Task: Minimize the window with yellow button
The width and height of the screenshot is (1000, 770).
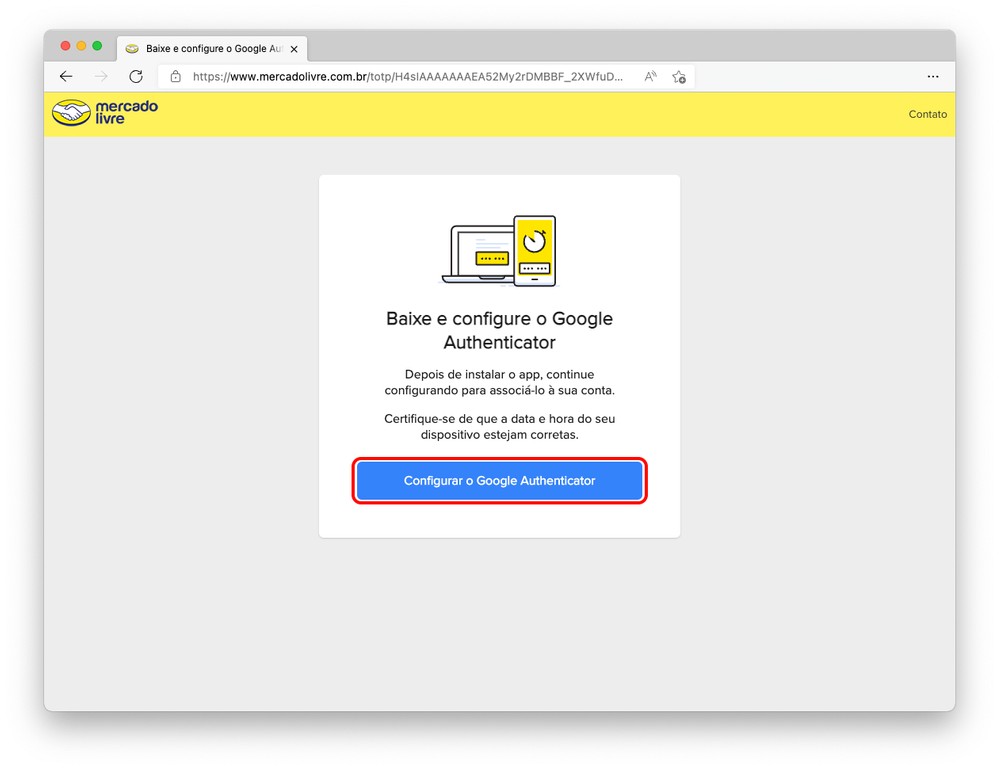Action: coord(81,46)
